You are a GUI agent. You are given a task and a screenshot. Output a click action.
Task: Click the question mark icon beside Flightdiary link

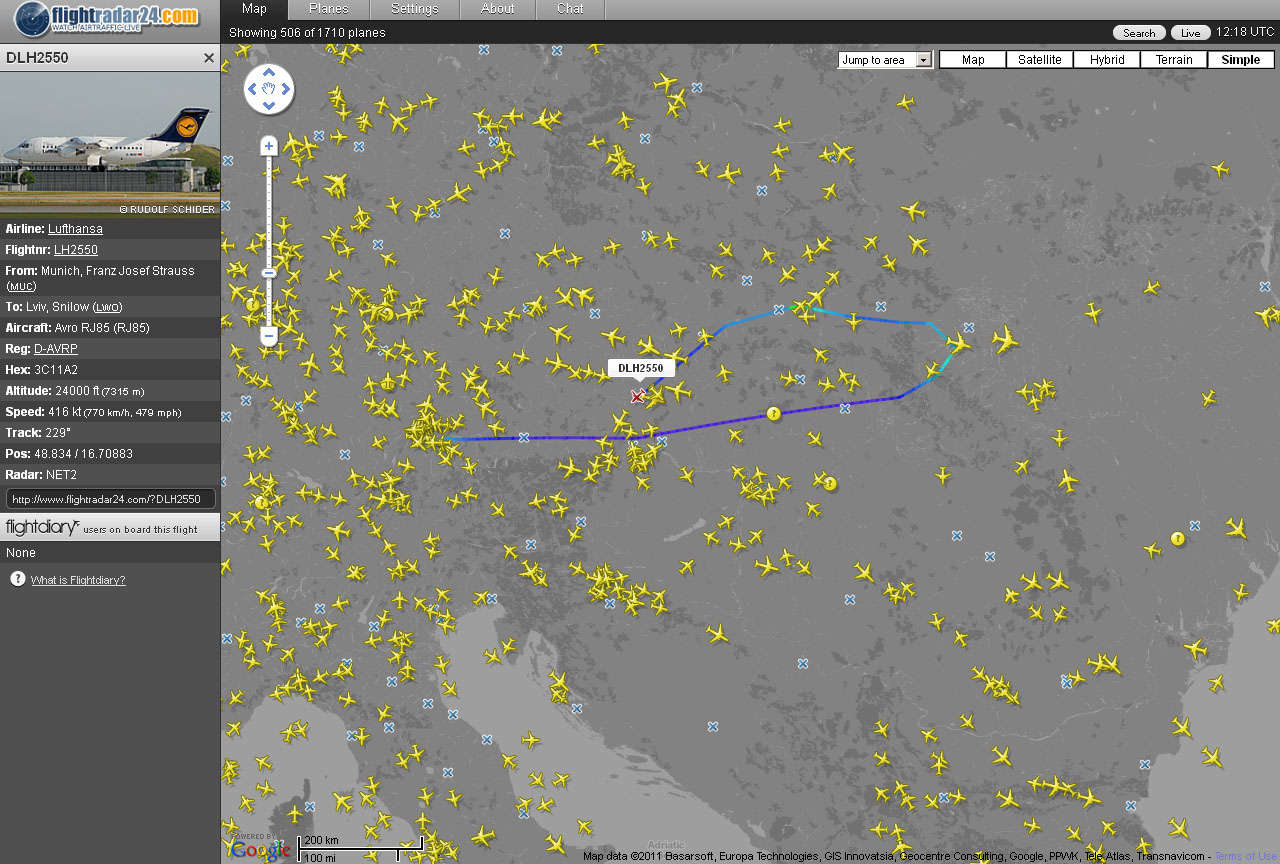click(x=17, y=579)
